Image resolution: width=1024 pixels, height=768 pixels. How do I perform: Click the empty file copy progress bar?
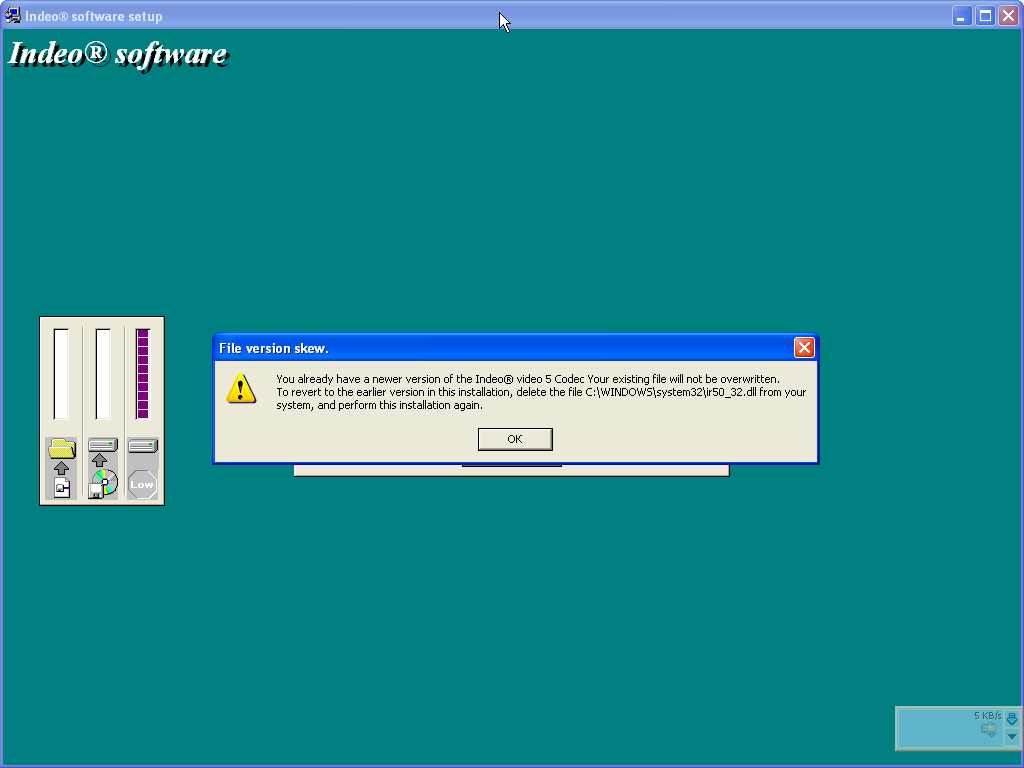[61, 374]
